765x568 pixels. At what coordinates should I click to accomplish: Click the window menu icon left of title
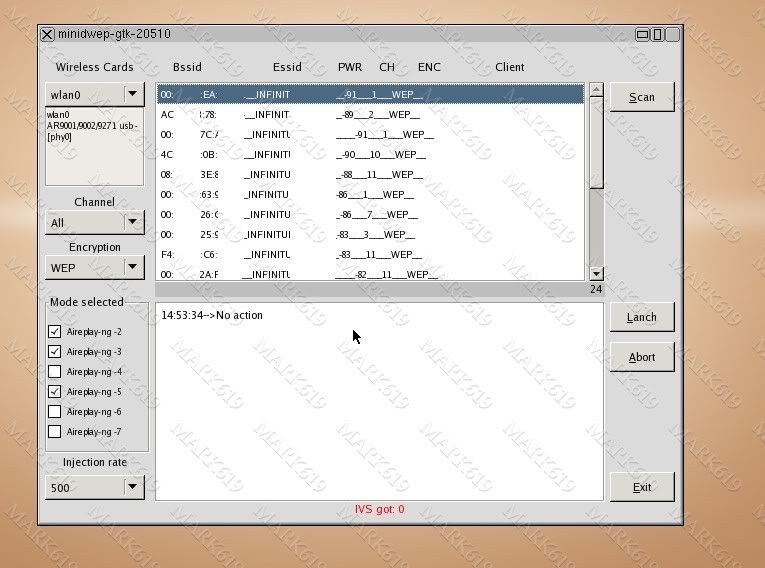[x=47, y=34]
